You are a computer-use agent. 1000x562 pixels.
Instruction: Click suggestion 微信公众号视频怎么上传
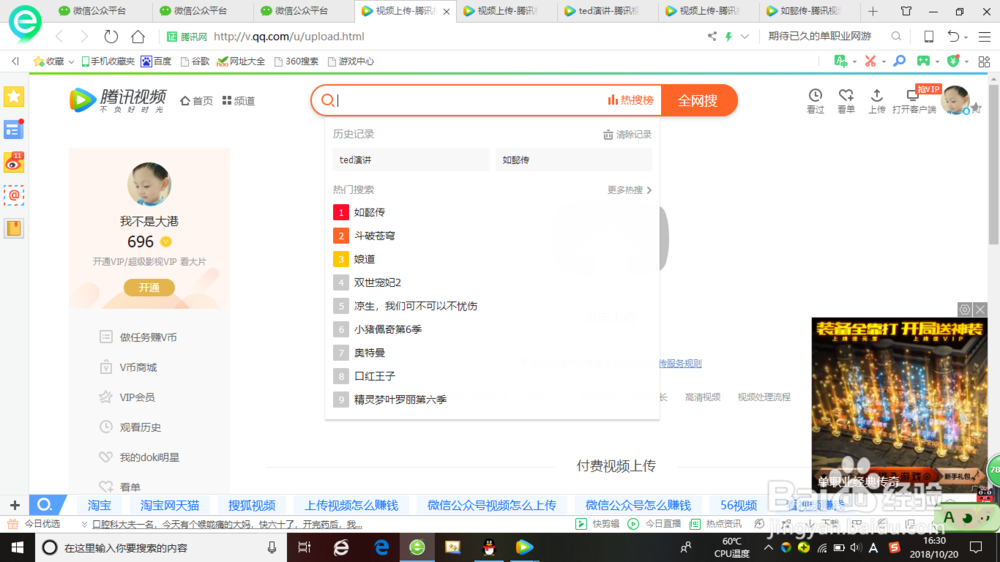pyautogui.click(x=492, y=505)
